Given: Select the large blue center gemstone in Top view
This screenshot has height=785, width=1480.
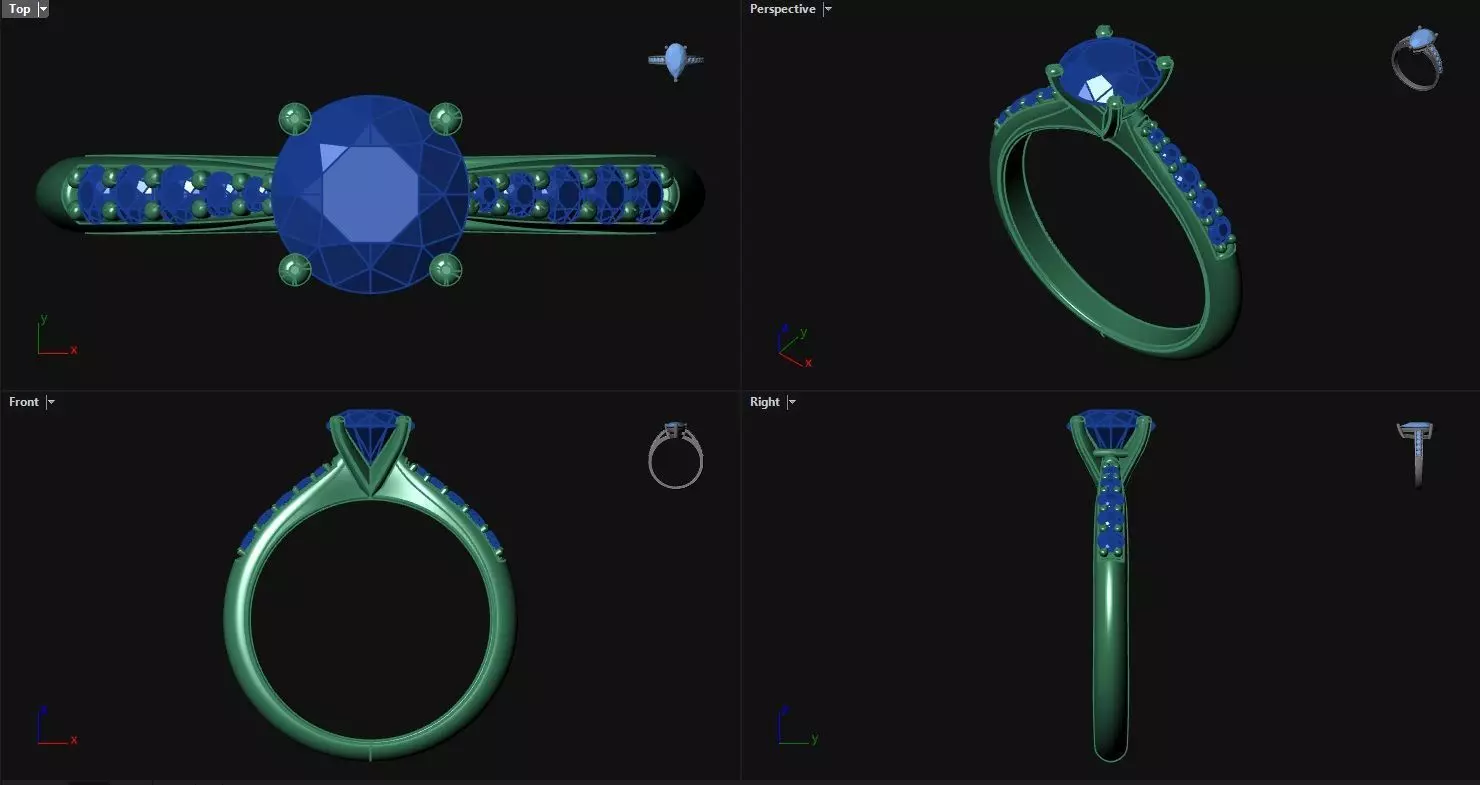Looking at the screenshot, I should (x=370, y=195).
